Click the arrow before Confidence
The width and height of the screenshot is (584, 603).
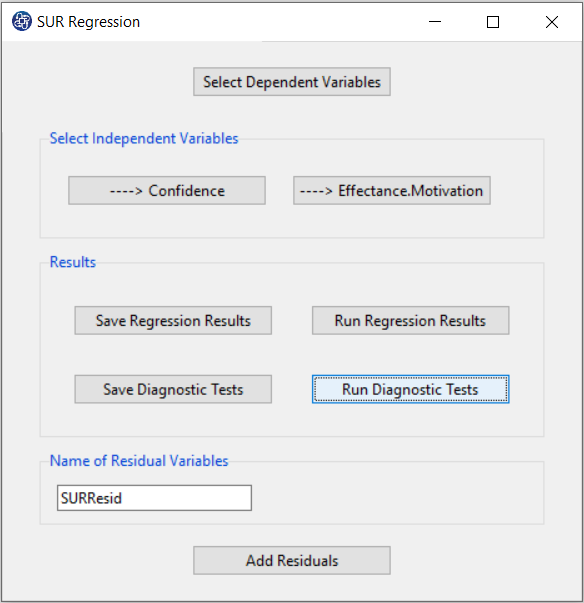point(126,191)
